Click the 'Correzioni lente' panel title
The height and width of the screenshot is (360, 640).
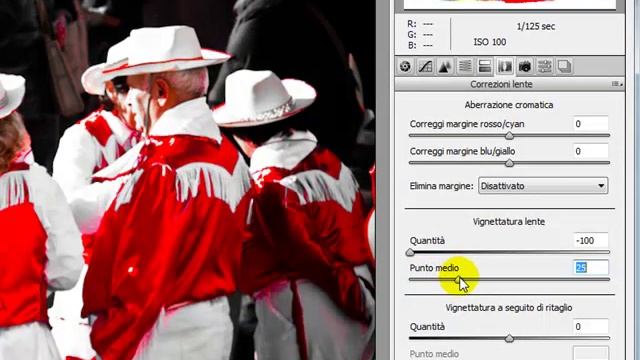click(x=501, y=84)
